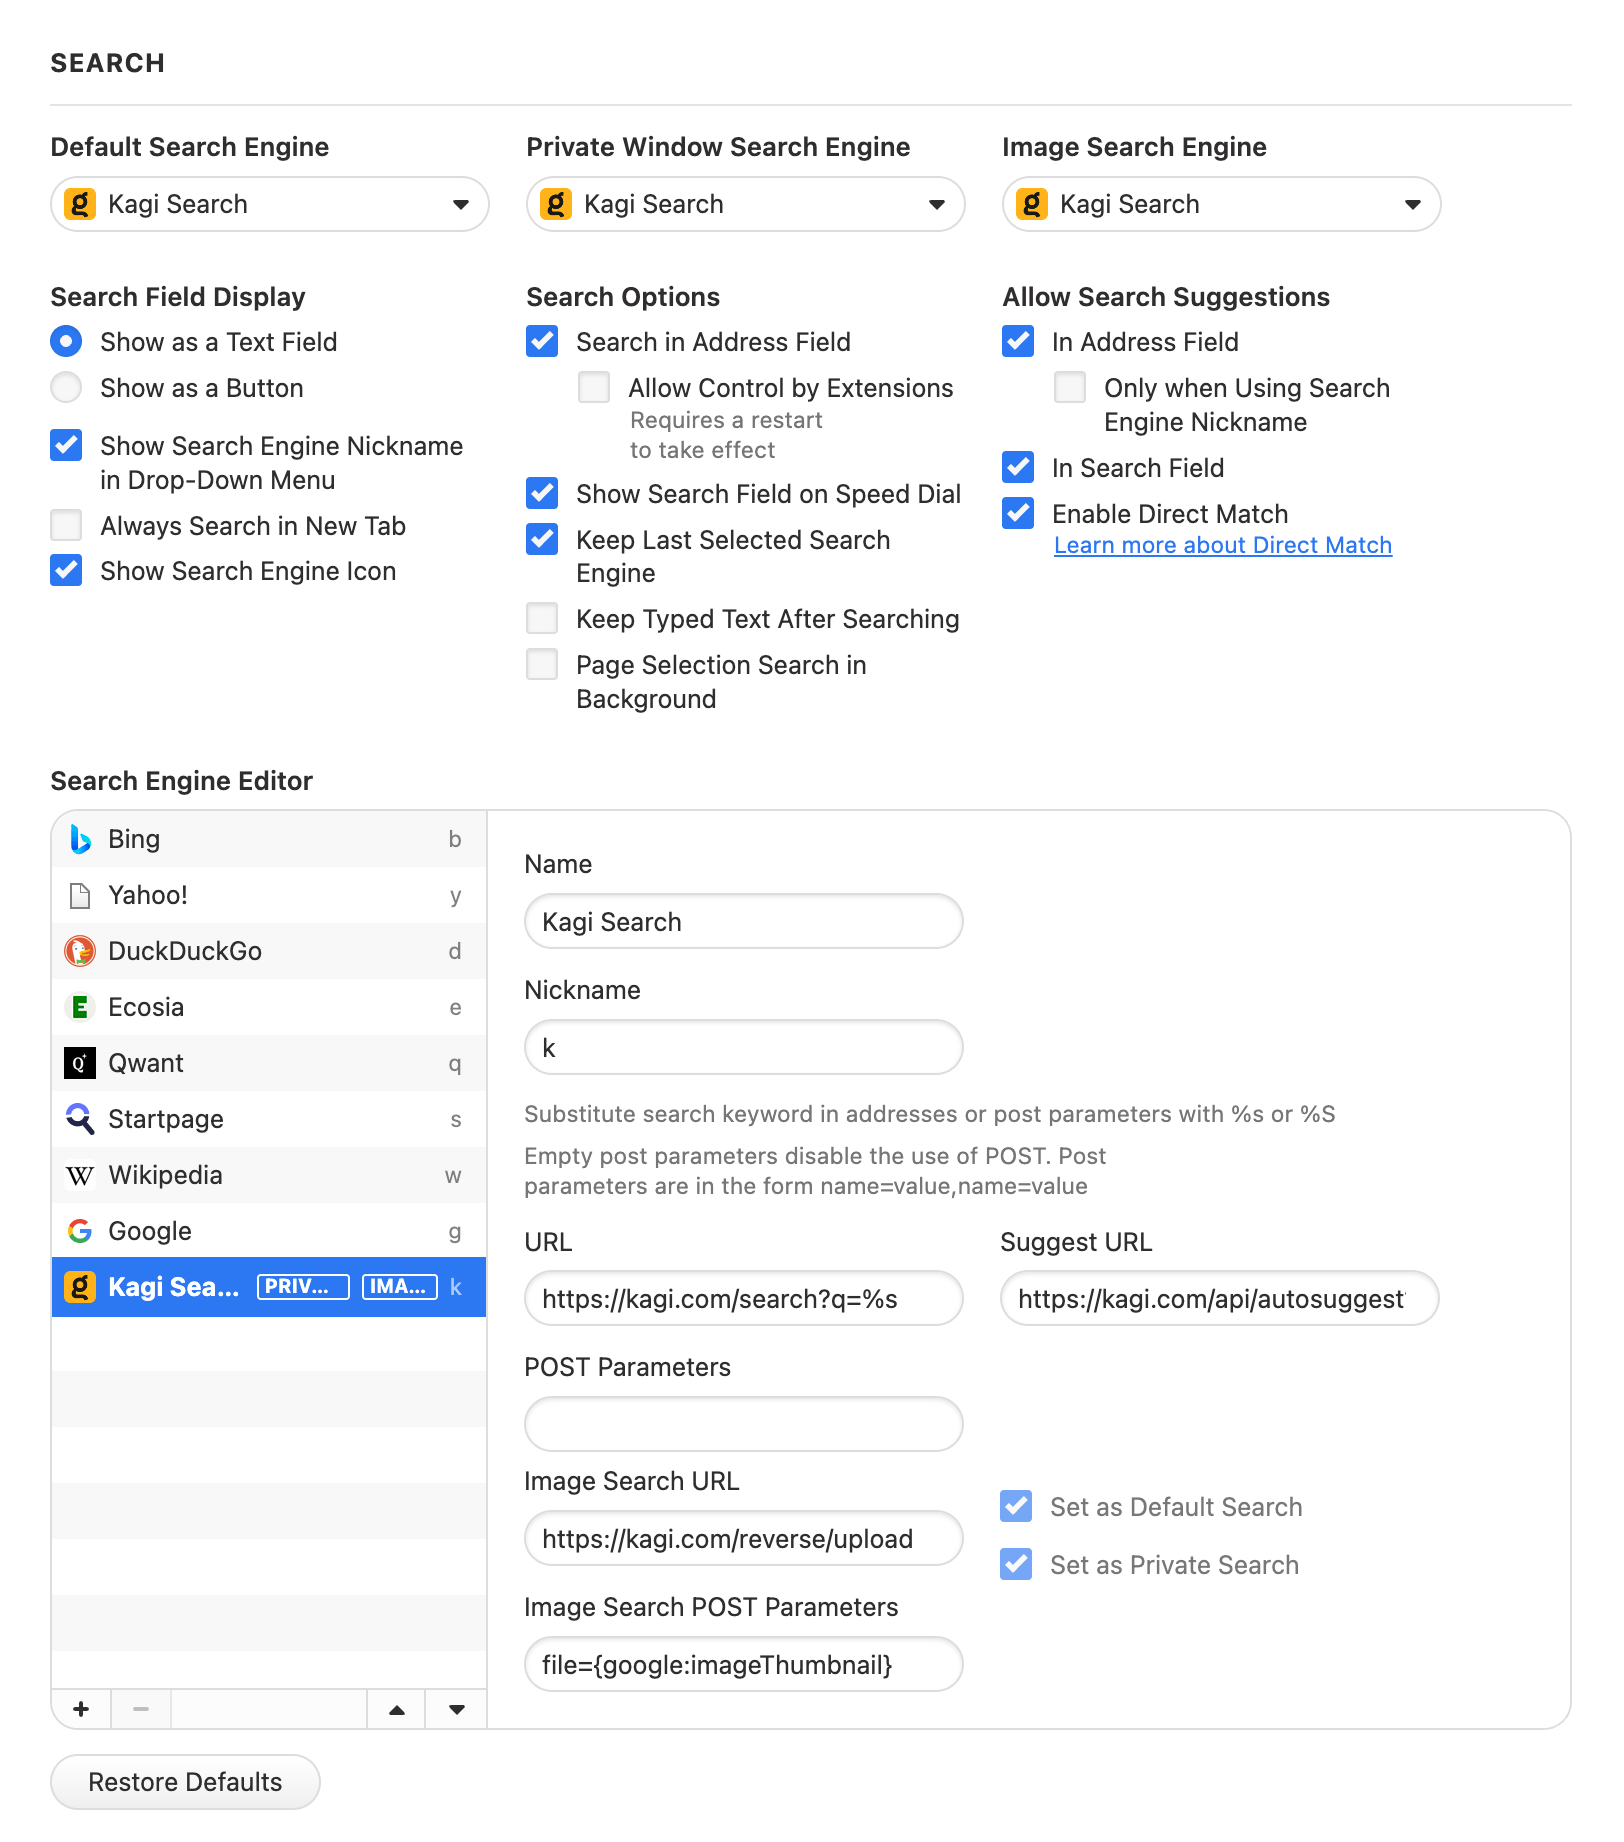This screenshot has width=1624, height=1842.
Task: Open Learn more about Direct Match link
Action: tap(1223, 545)
